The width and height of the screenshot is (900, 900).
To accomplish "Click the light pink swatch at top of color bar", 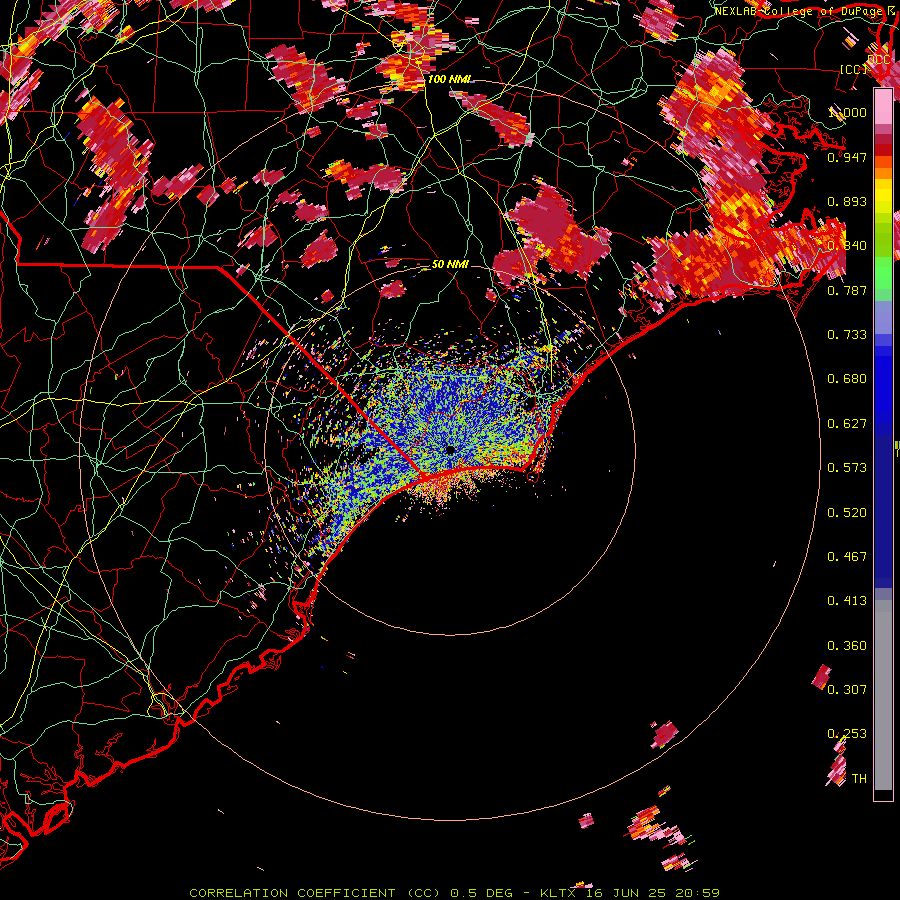I will tap(883, 106).
